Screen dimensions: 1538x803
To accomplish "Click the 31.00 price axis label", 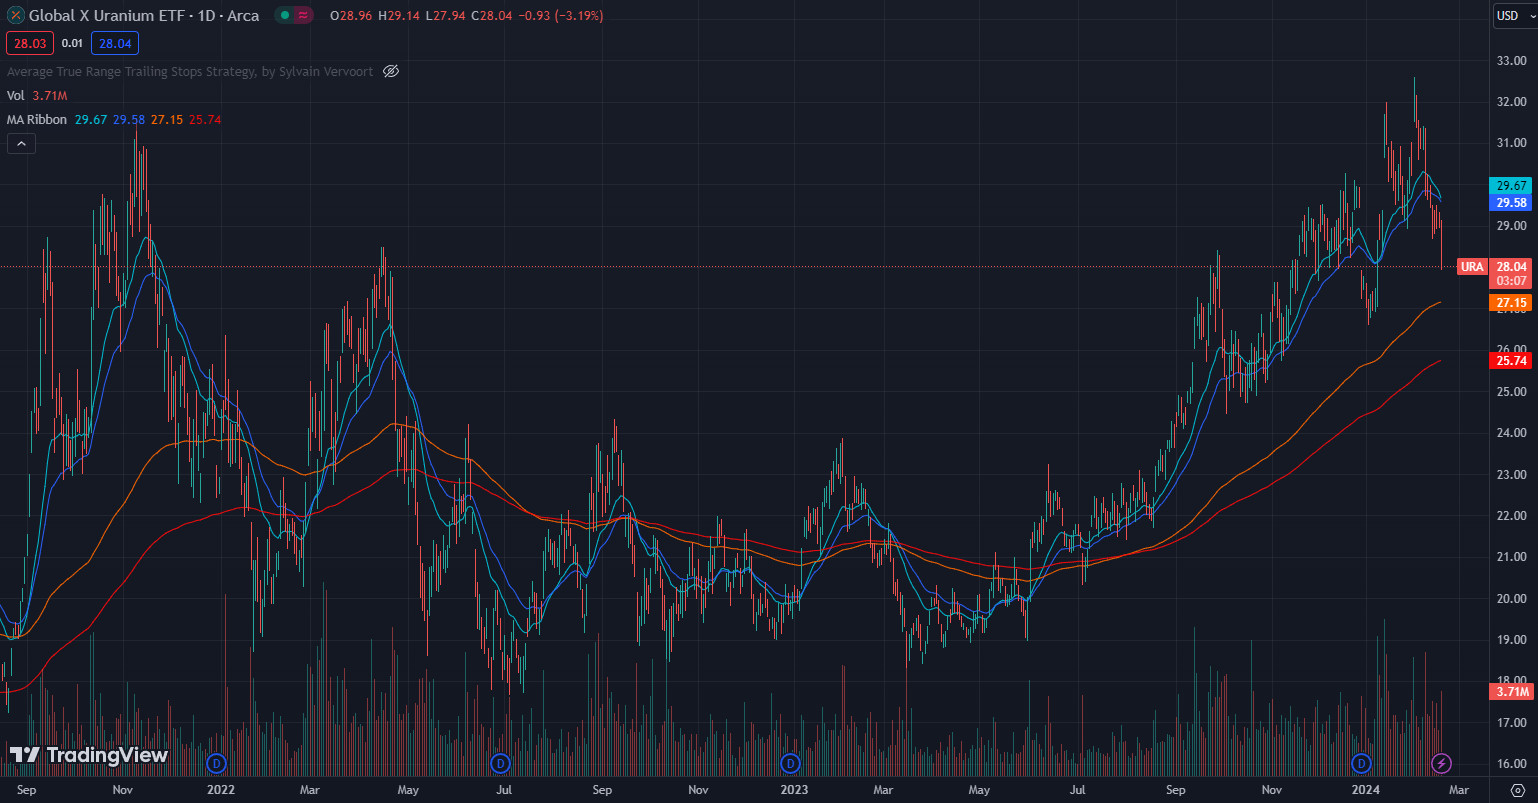I will [x=1511, y=143].
